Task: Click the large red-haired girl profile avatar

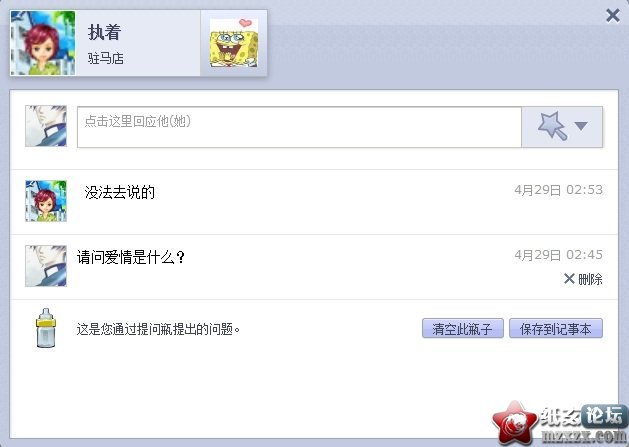Action: point(43,43)
